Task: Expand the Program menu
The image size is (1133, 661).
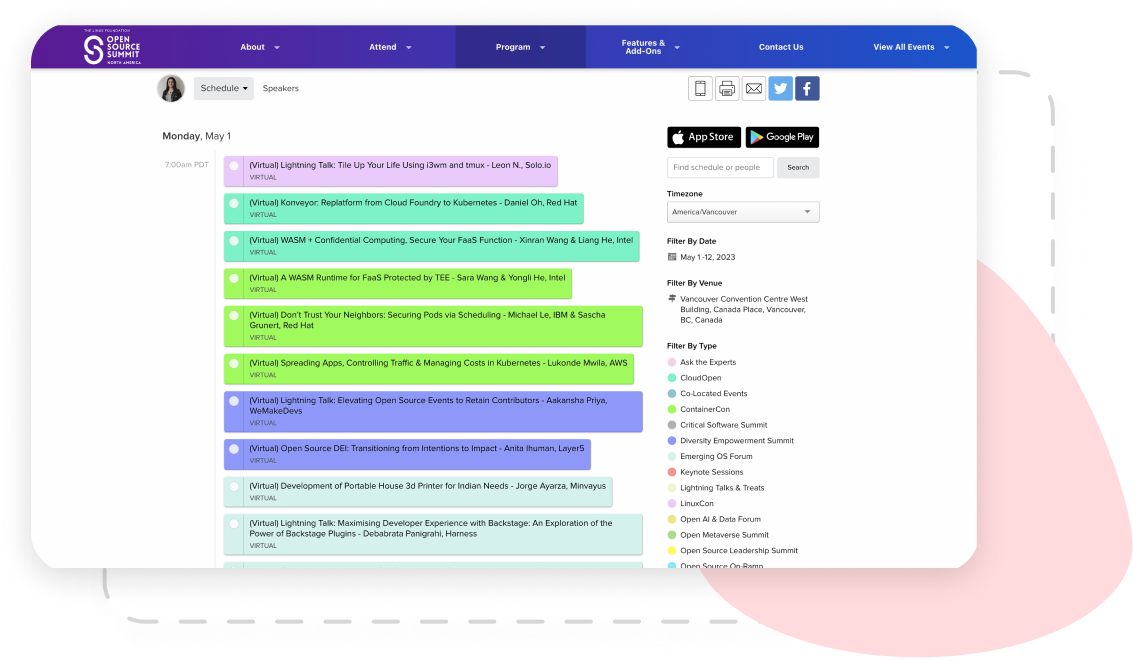Action: 520,47
